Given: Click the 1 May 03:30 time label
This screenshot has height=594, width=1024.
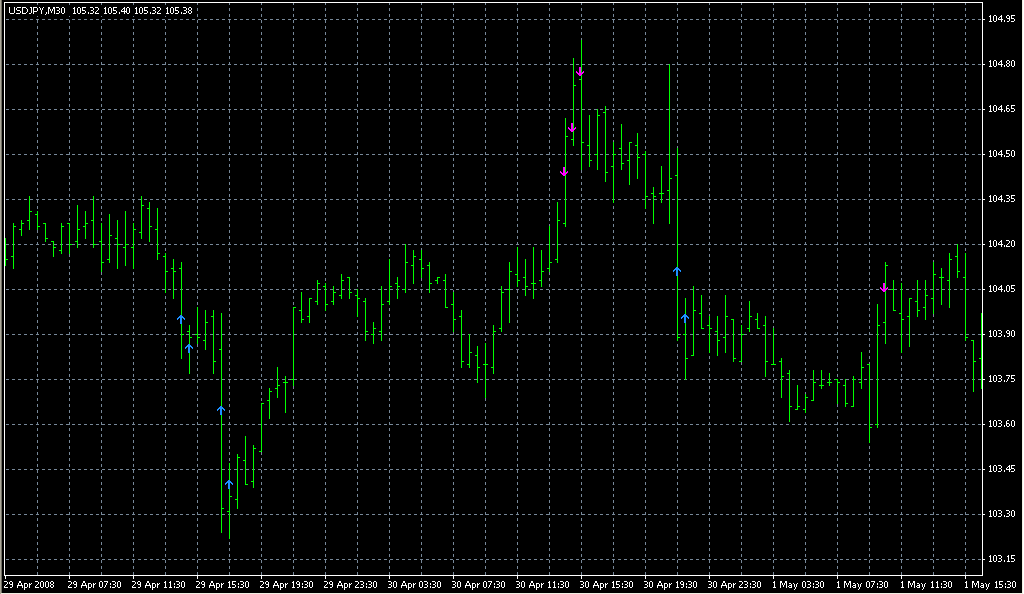Looking at the screenshot, I should pos(798,584).
